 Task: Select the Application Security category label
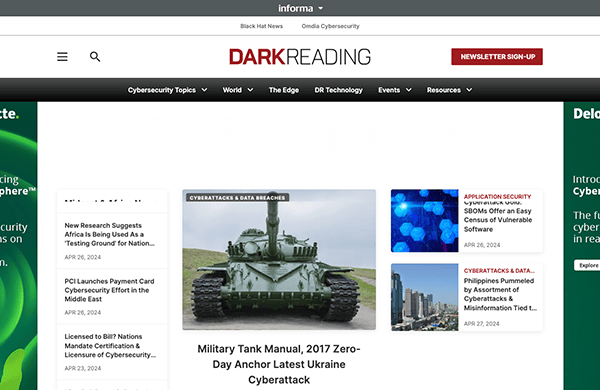[497, 196]
